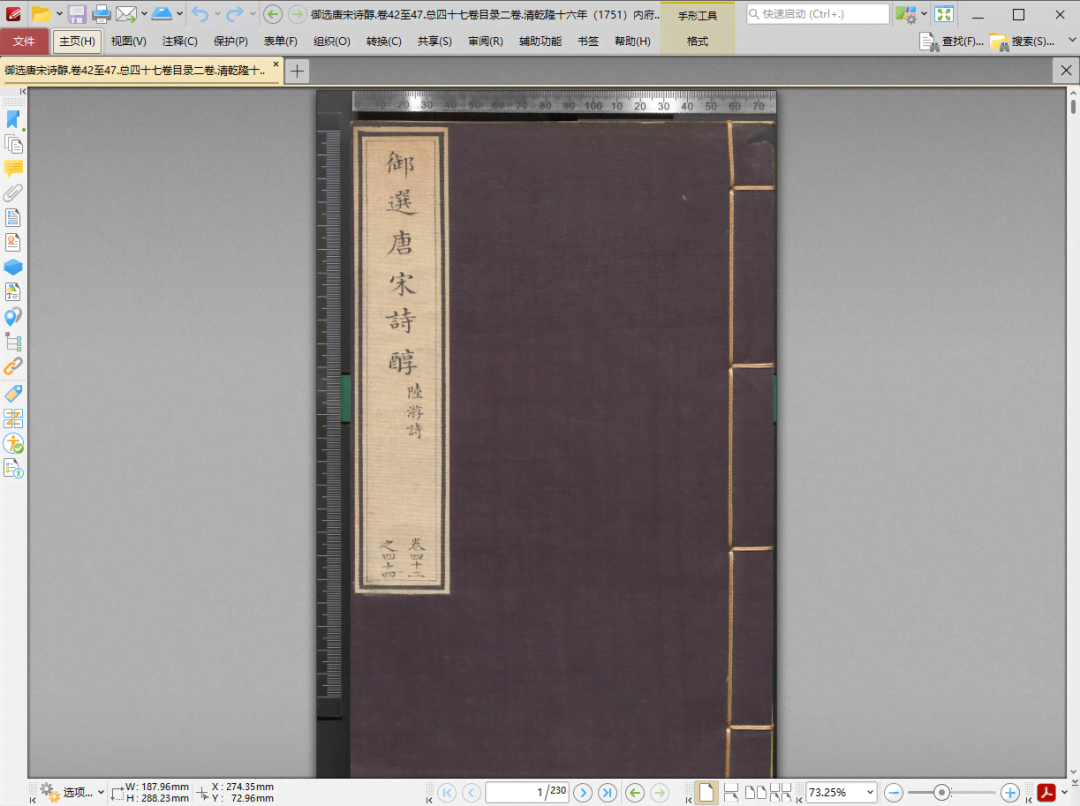Image resolution: width=1080 pixels, height=806 pixels.
Task: Switch to the 视图(V) ribbon tab
Action: pyautogui.click(x=128, y=41)
